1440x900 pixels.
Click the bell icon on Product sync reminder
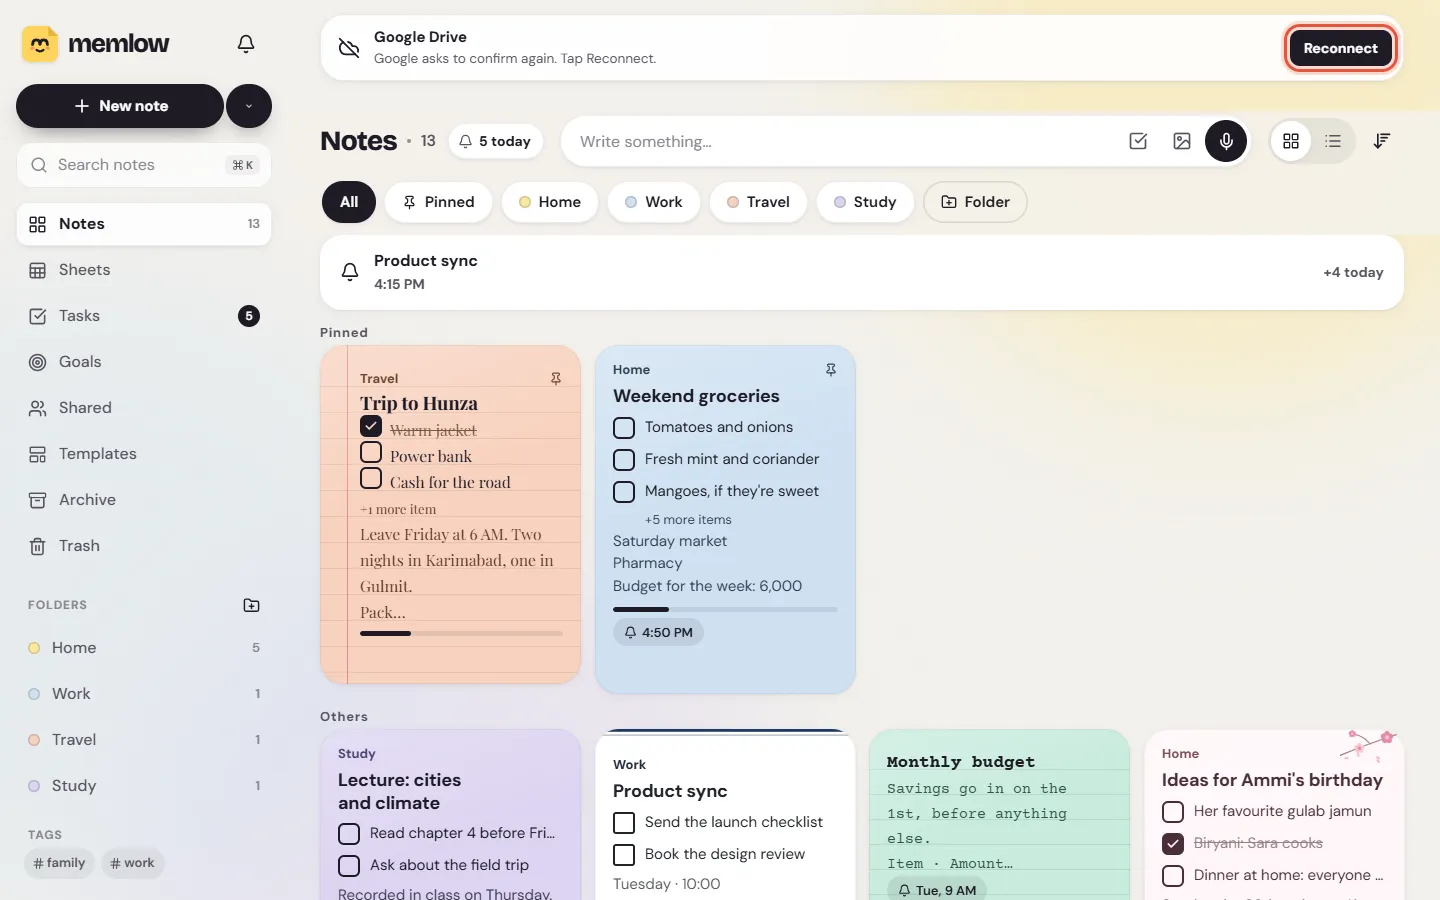(350, 272)
